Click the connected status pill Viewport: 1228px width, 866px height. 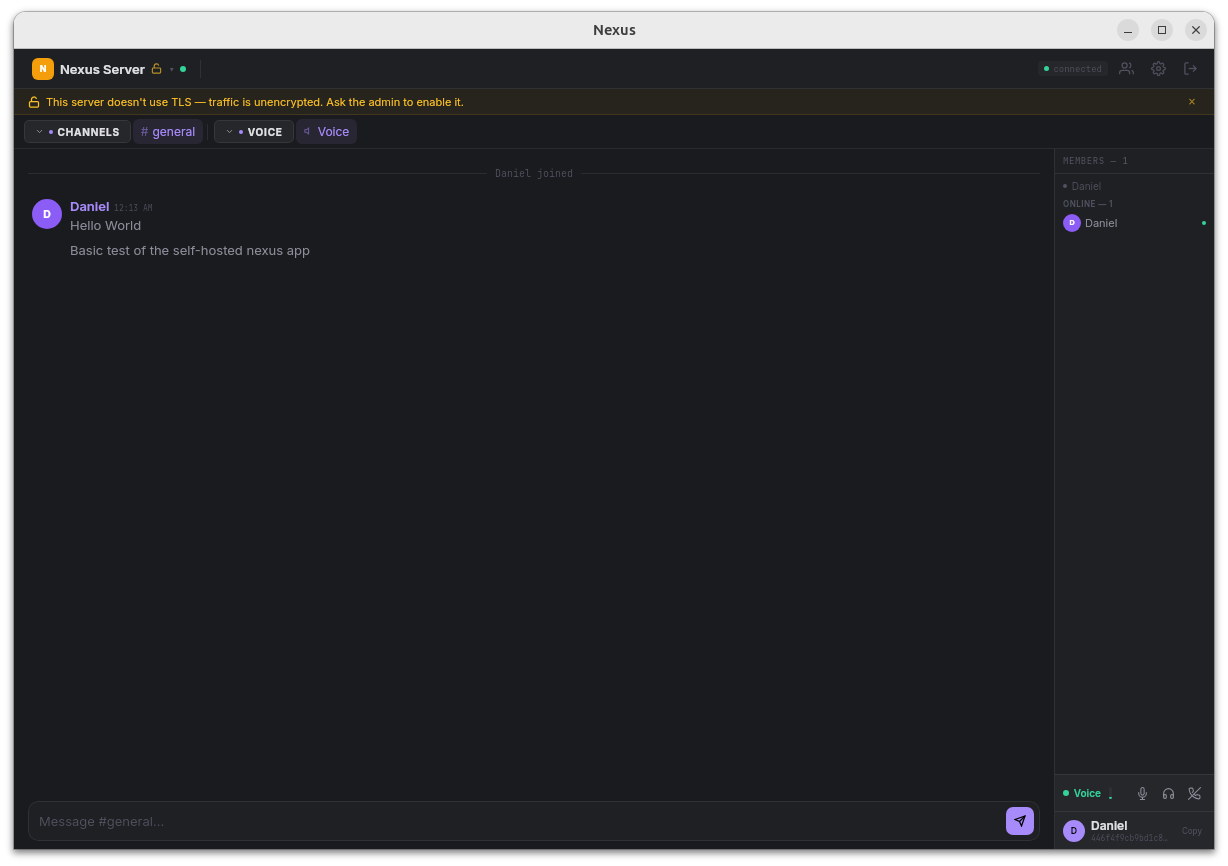tap(1071, 68)
